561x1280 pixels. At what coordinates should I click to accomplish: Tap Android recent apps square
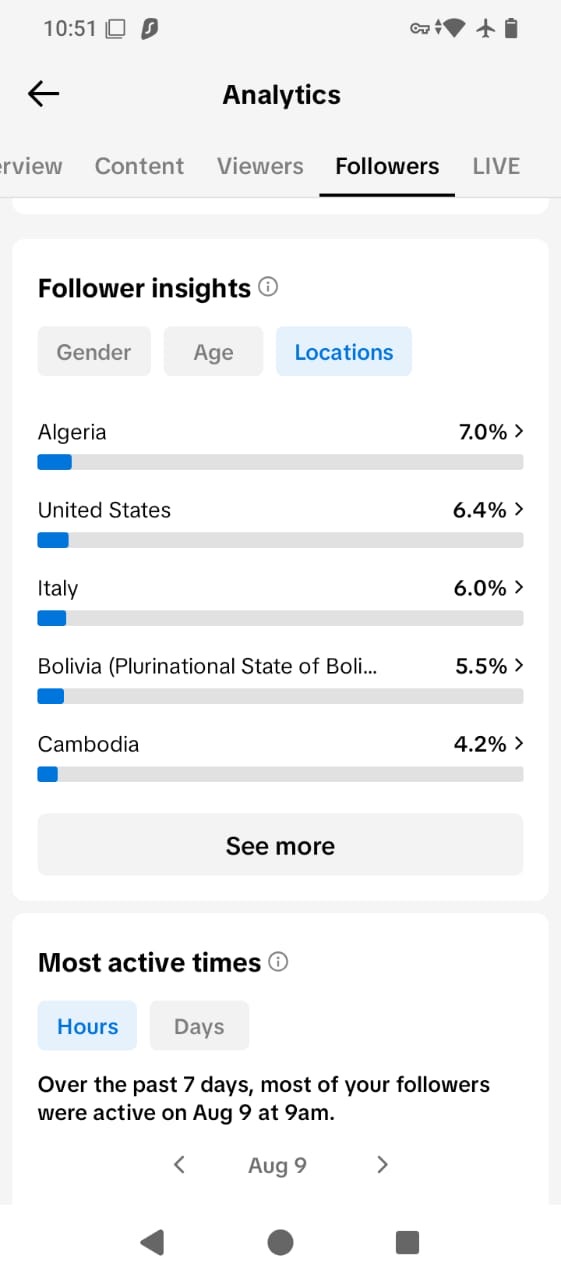407,1242
